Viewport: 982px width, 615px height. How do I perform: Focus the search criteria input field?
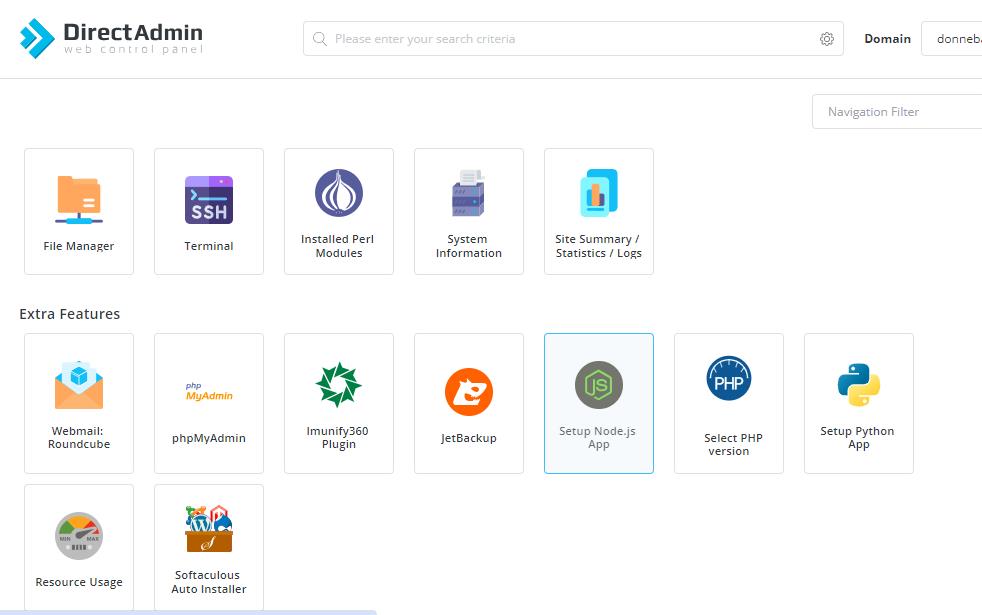click(573, 39)
